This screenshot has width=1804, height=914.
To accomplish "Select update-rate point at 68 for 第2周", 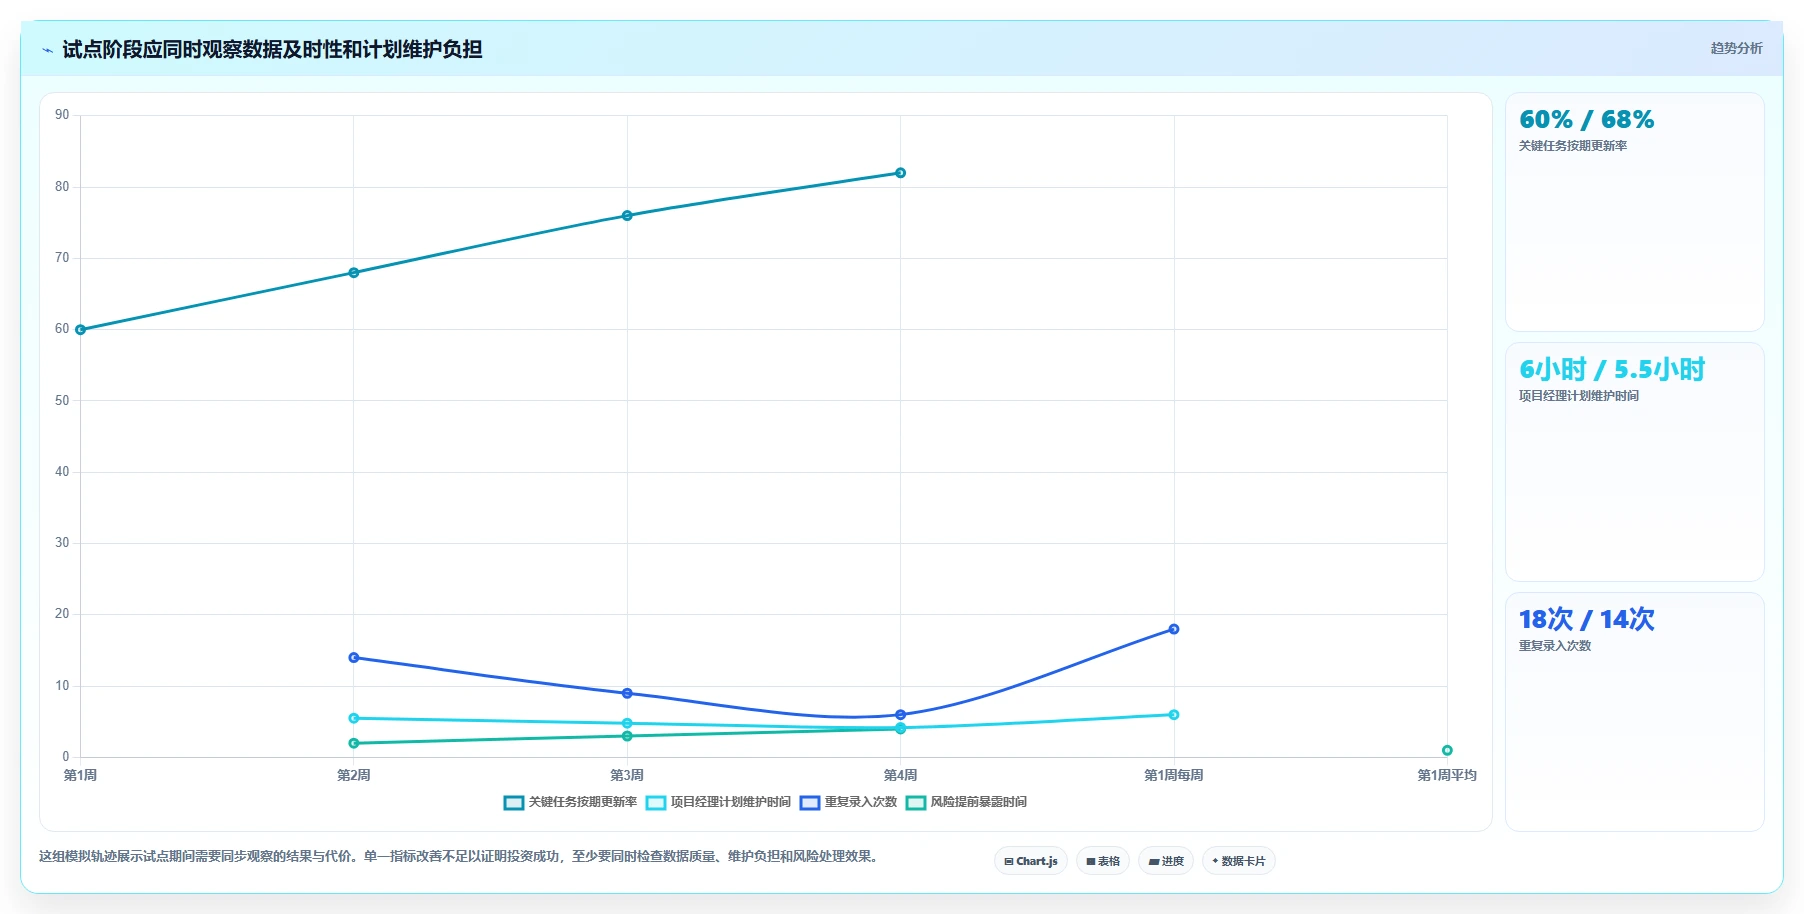I will (354, 273).
